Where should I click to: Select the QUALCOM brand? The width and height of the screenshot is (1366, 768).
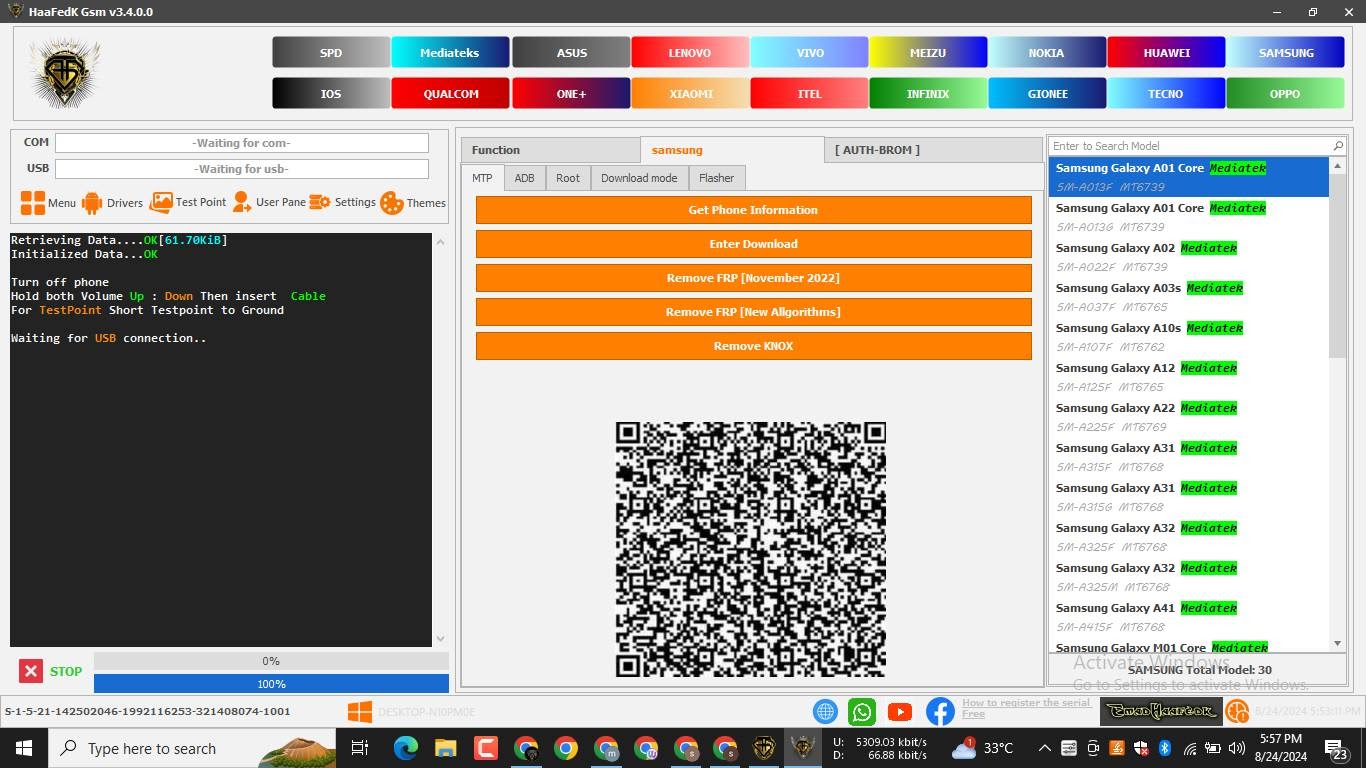[450, 93]
